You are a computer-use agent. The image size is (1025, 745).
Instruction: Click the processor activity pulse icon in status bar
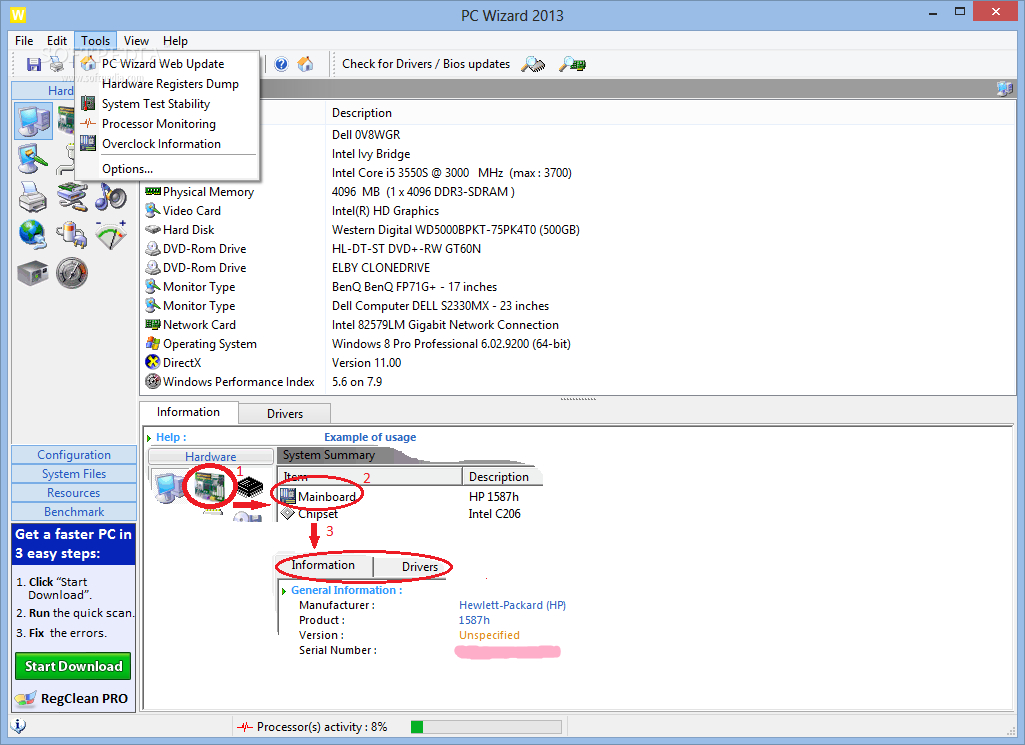coord(244,727)
